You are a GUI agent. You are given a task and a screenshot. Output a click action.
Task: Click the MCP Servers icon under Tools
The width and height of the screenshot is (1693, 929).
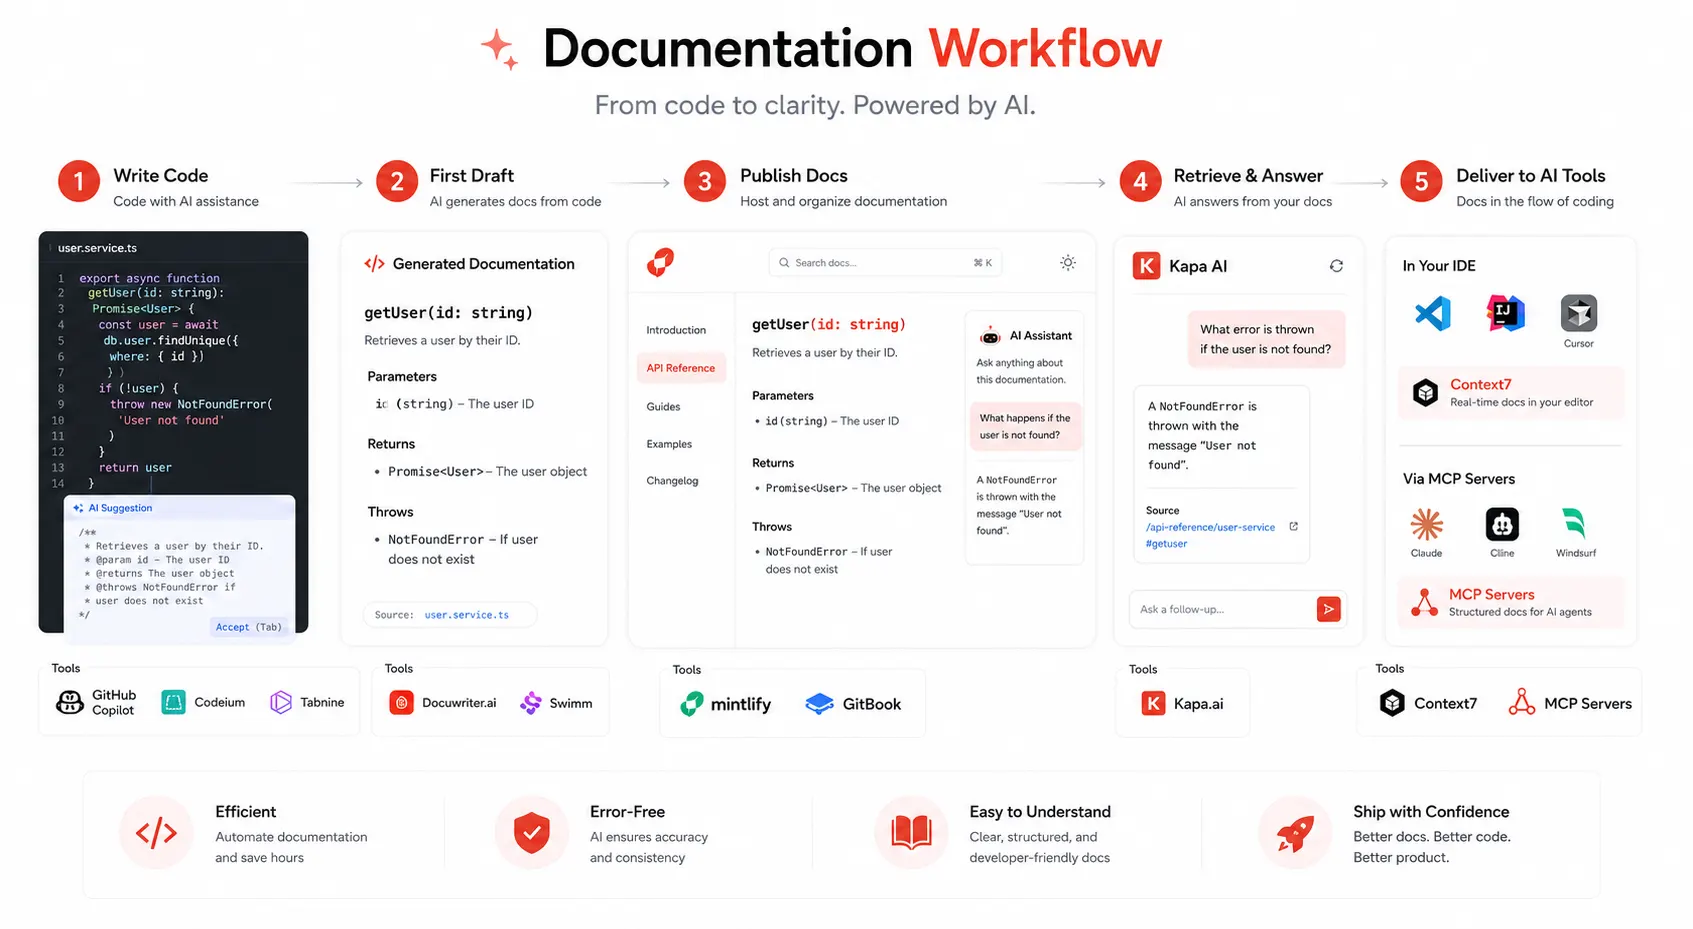(1521, 702)
